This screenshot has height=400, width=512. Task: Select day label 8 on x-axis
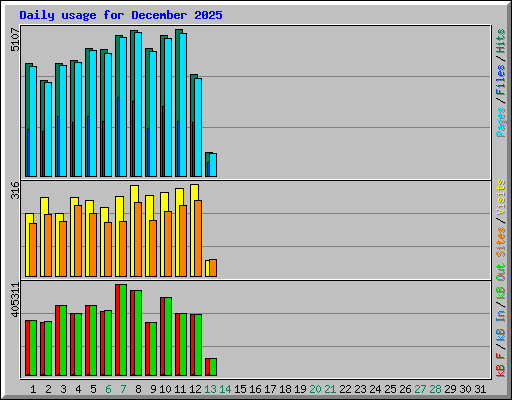click(138, 389)
